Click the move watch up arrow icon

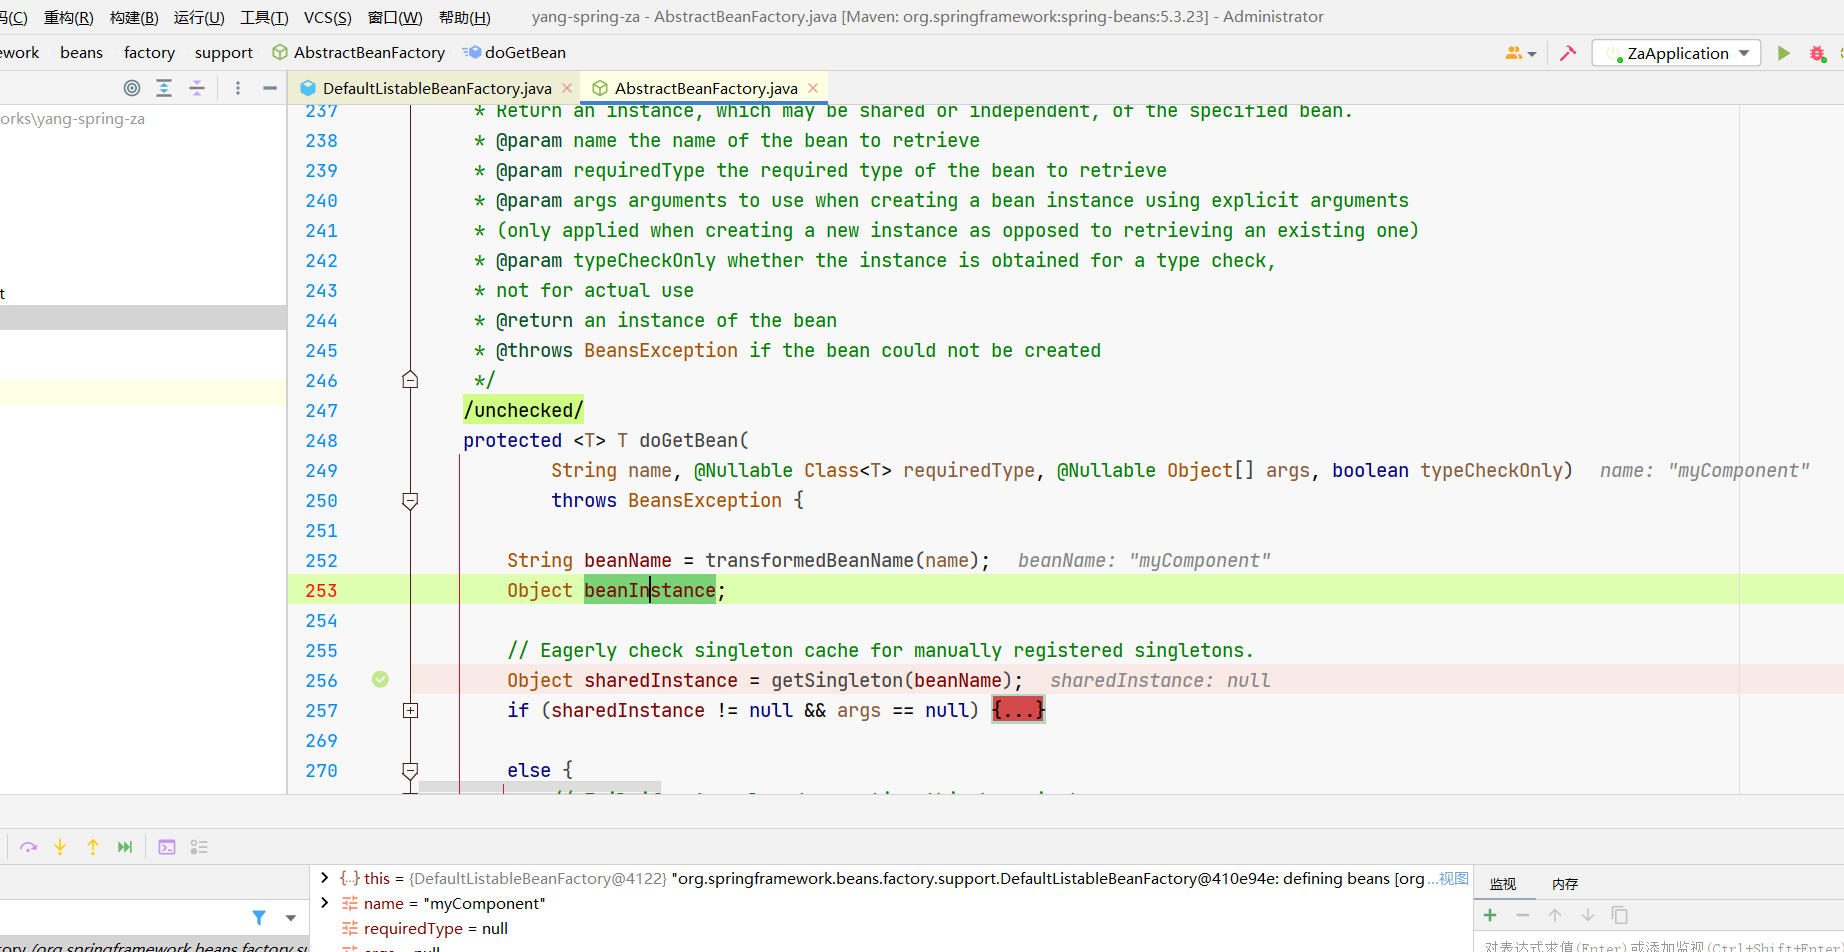coord(1555,915)
